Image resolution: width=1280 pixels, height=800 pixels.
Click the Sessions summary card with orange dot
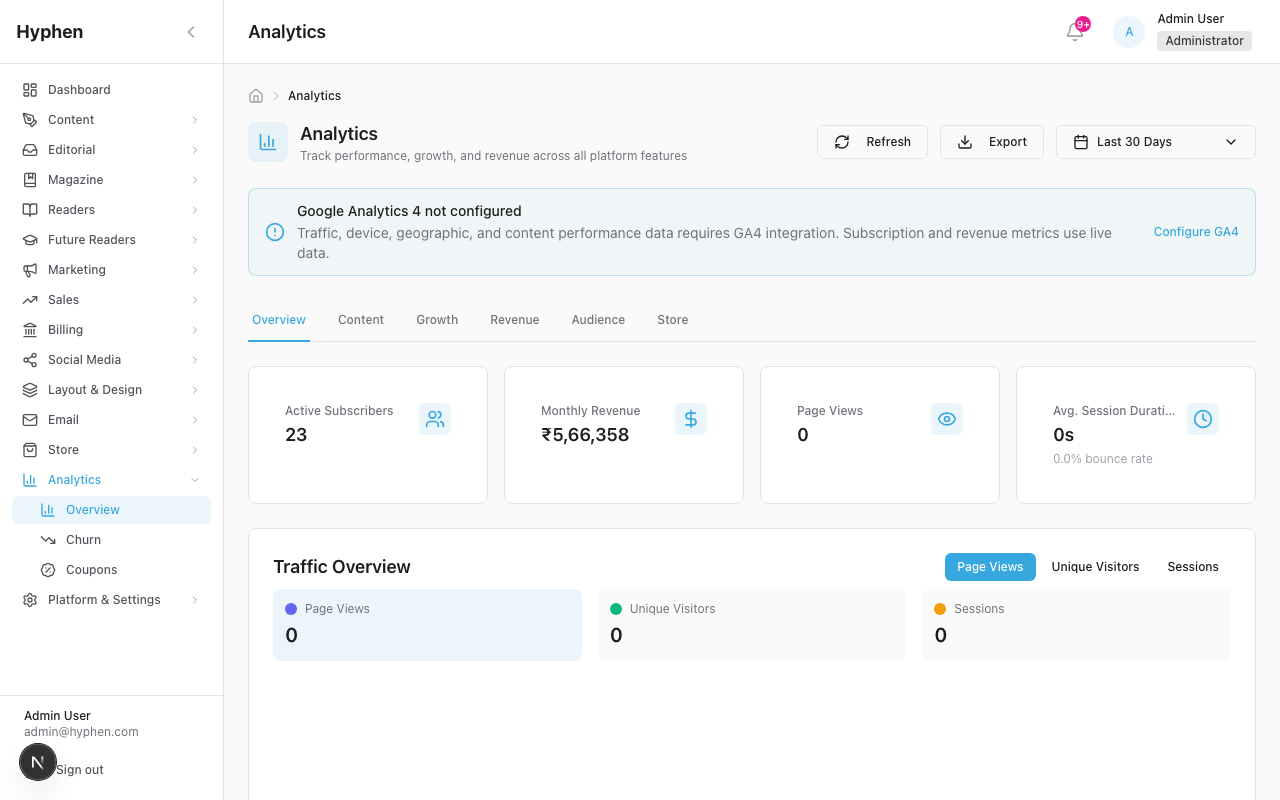(1076, 625)
